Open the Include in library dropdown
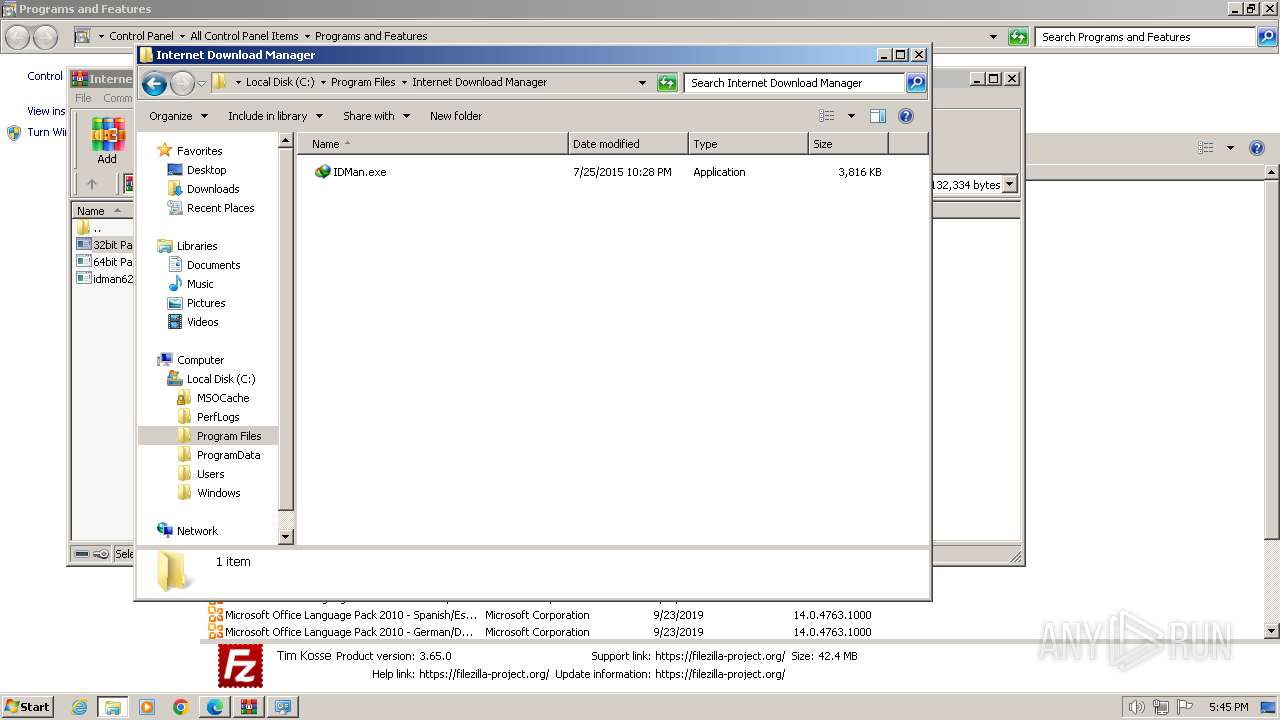The height and width of the screenshot is (720, 1280). pos(275,116)
